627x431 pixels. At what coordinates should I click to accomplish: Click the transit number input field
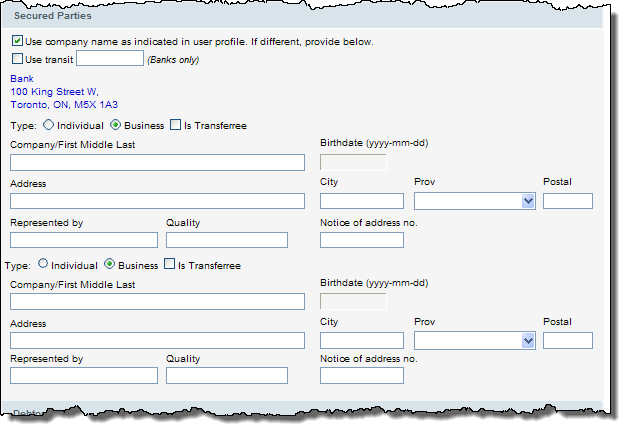coord(110,59)
